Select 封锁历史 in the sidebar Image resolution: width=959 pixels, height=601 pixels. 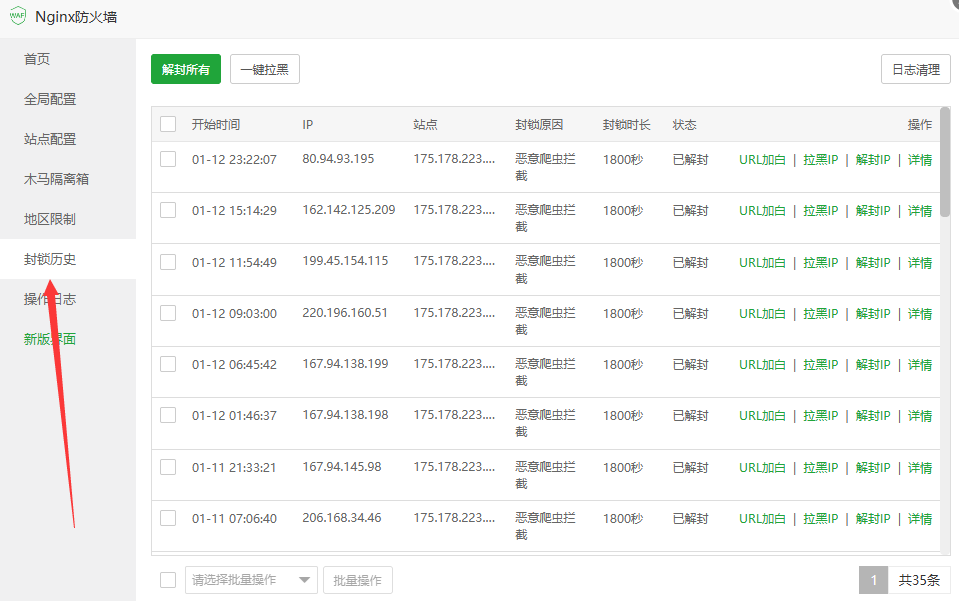coord(50,259)
